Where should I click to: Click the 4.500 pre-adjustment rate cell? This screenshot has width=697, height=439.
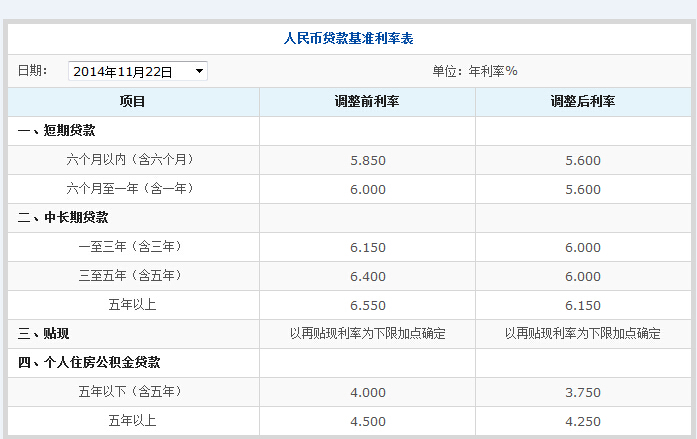(367, 421)
